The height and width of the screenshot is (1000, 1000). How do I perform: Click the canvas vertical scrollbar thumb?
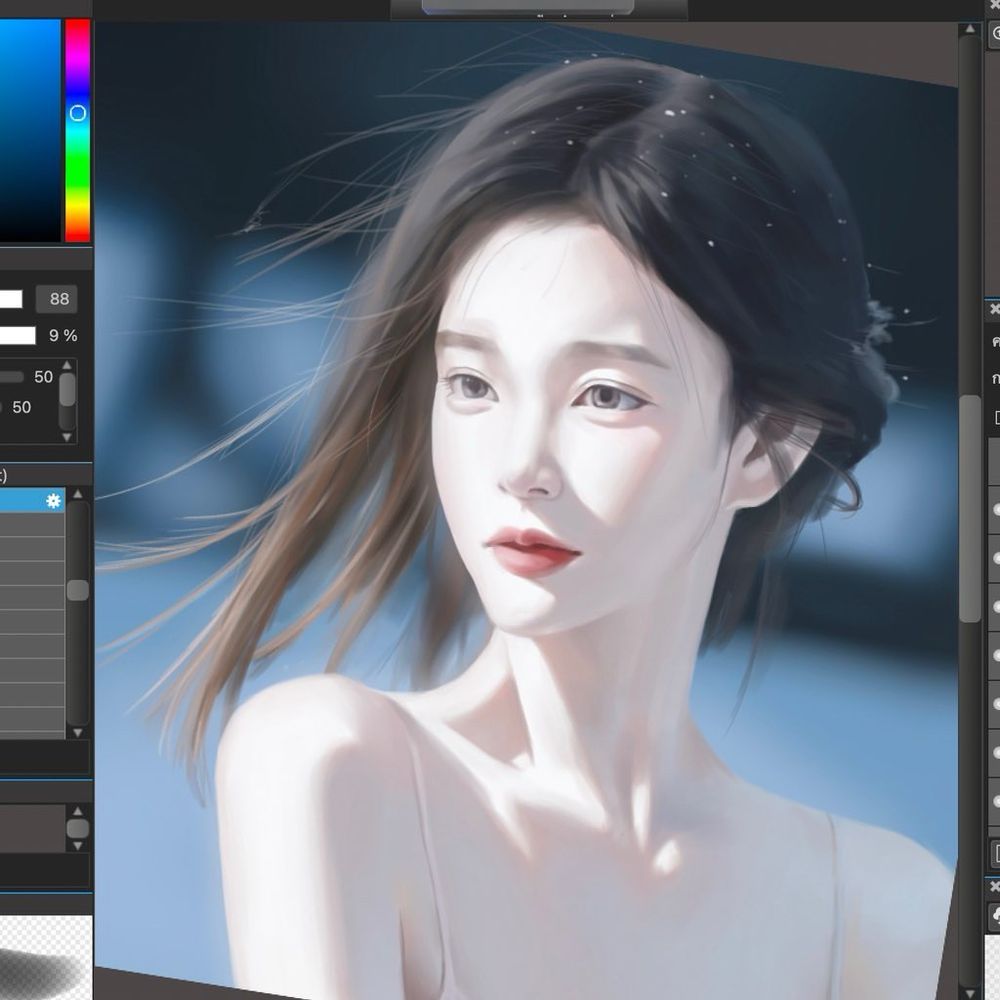click(970, 508)
